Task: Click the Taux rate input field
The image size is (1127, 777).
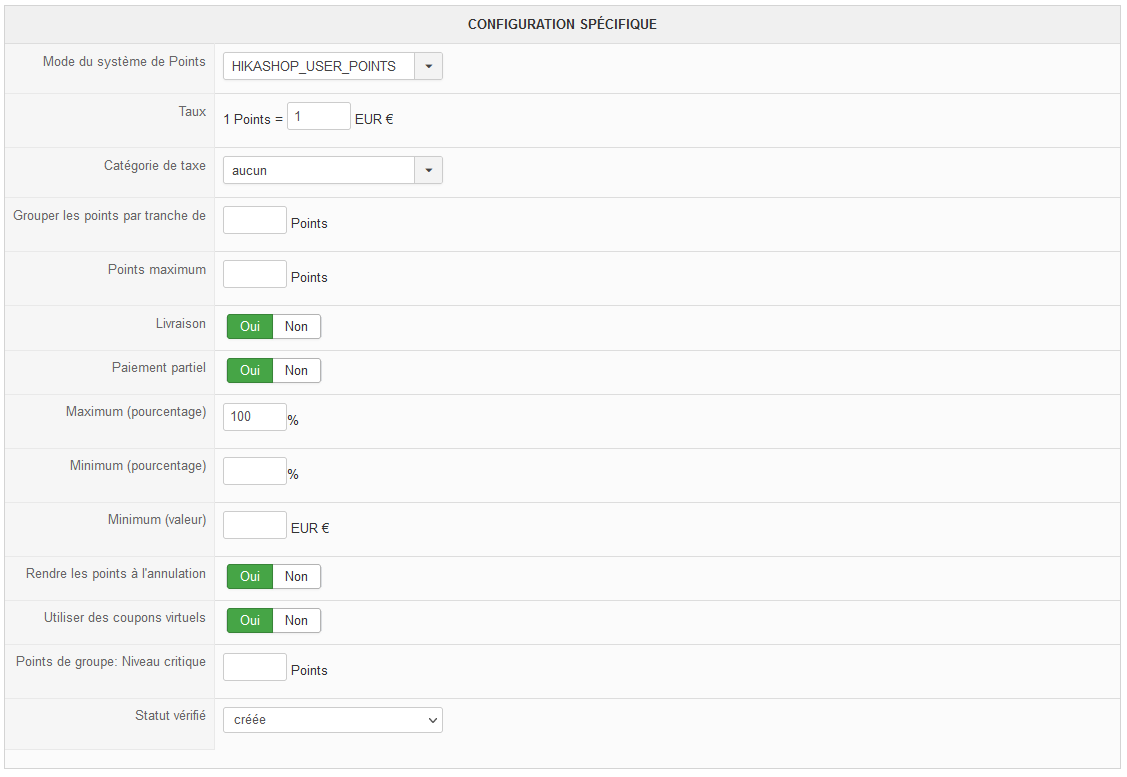Action: (x=318, y=117)
